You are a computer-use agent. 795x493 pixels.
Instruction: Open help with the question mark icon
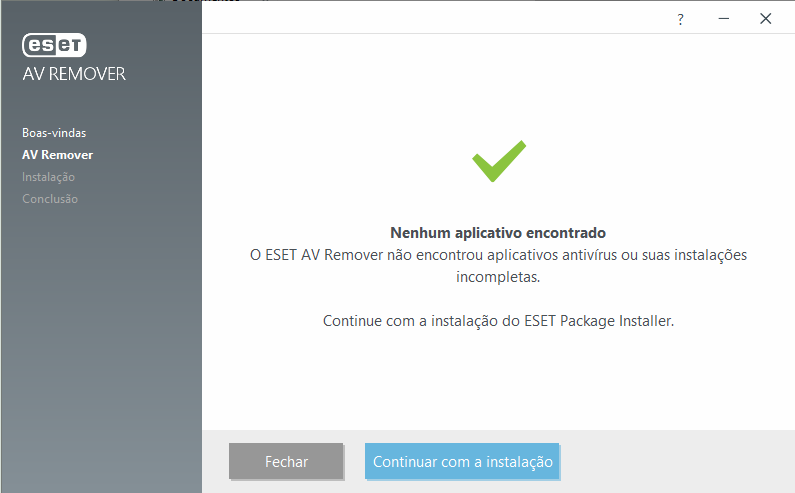point(680,19)
